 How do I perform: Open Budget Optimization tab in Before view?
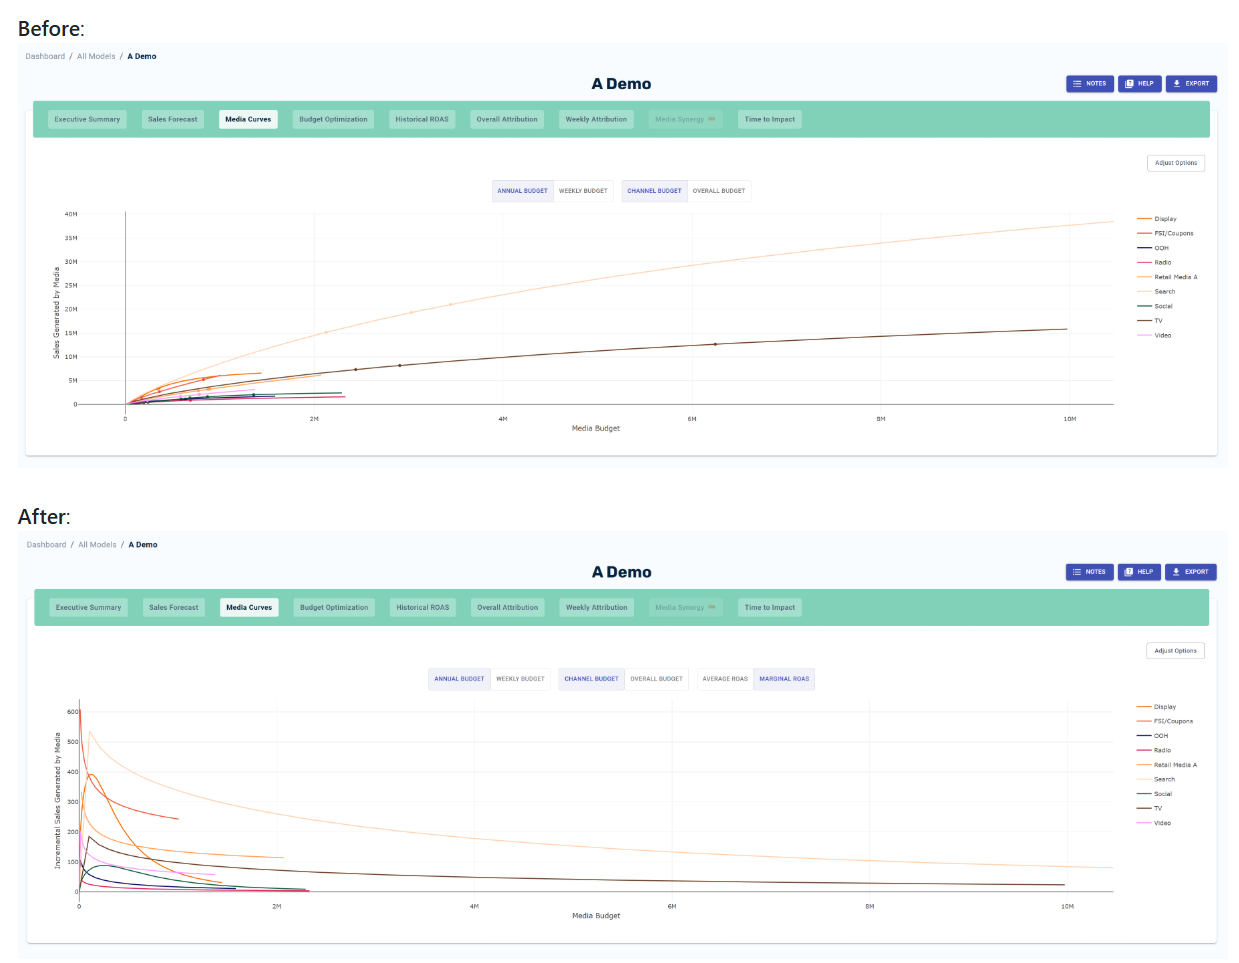[333, 119]
